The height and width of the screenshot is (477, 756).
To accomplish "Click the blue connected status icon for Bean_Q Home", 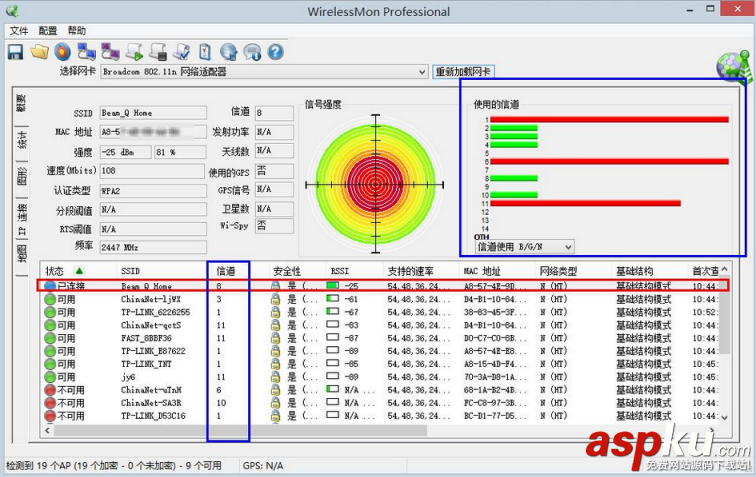I will tap(50, 286).
